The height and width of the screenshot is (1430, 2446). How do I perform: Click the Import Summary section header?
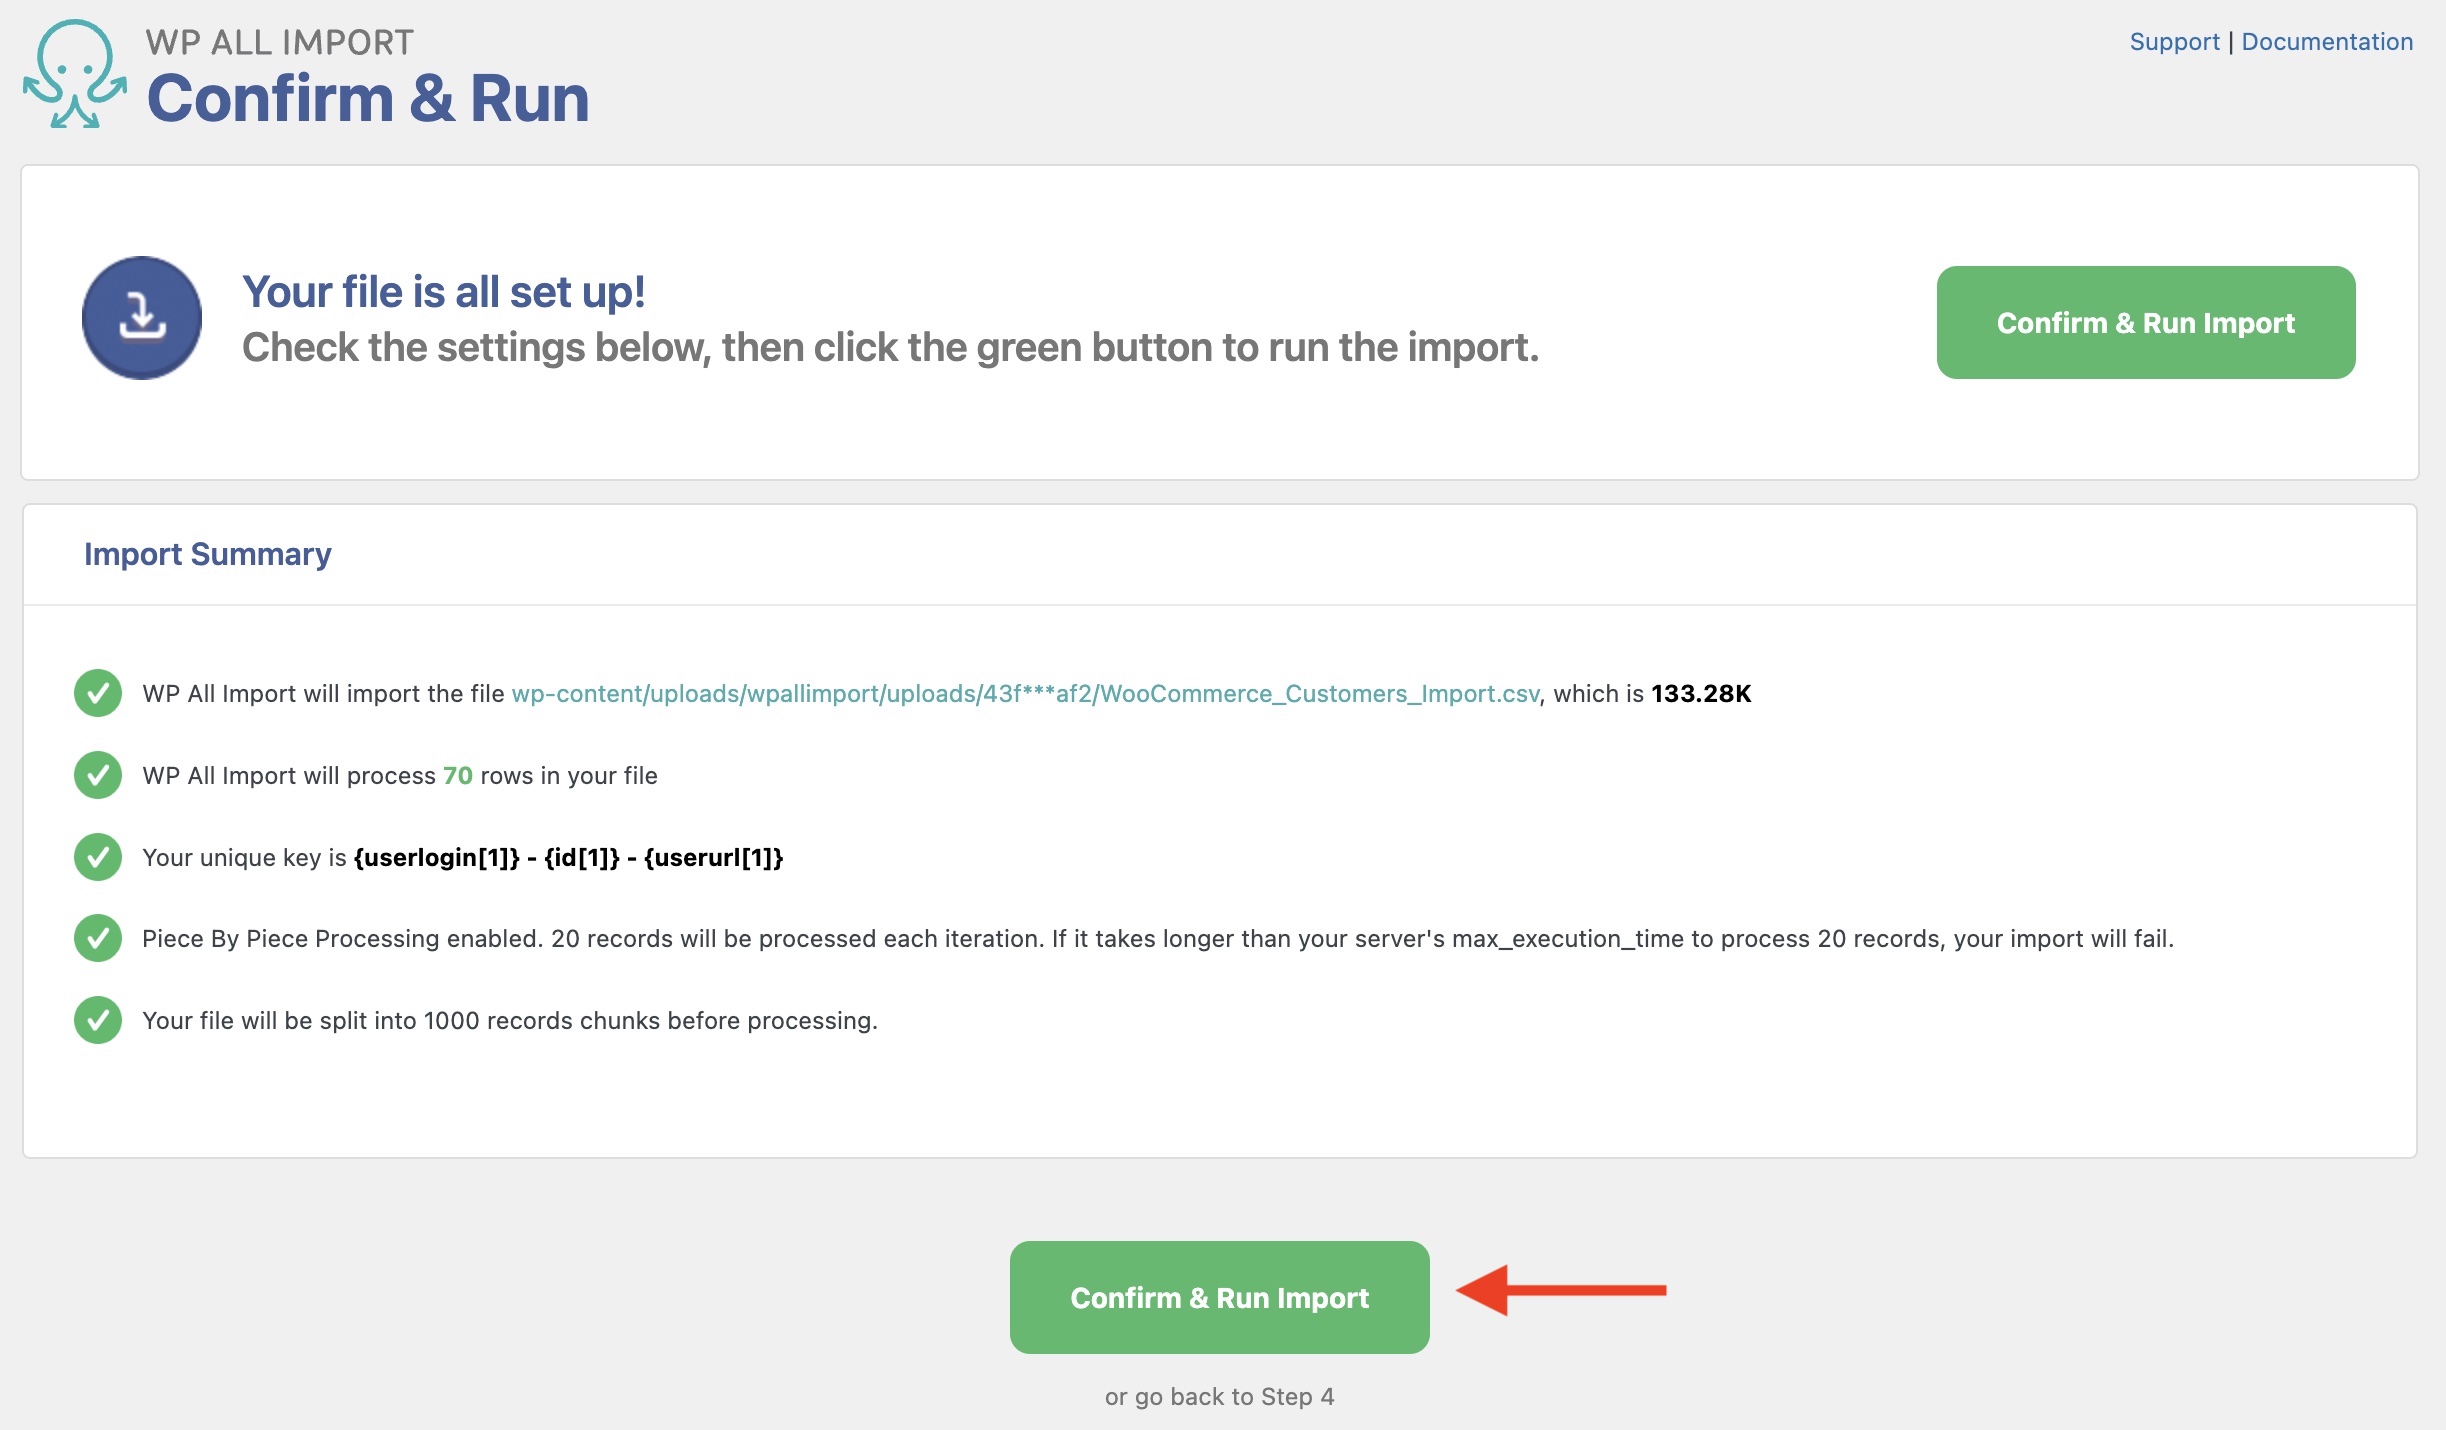click(x=208, y=554)
